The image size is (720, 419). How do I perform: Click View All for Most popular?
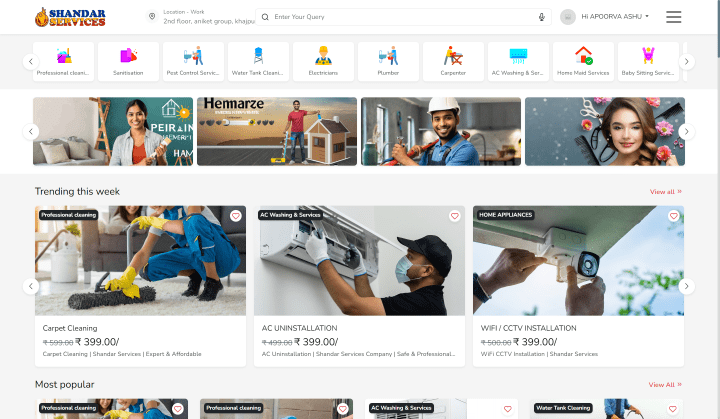coord(665,384)
